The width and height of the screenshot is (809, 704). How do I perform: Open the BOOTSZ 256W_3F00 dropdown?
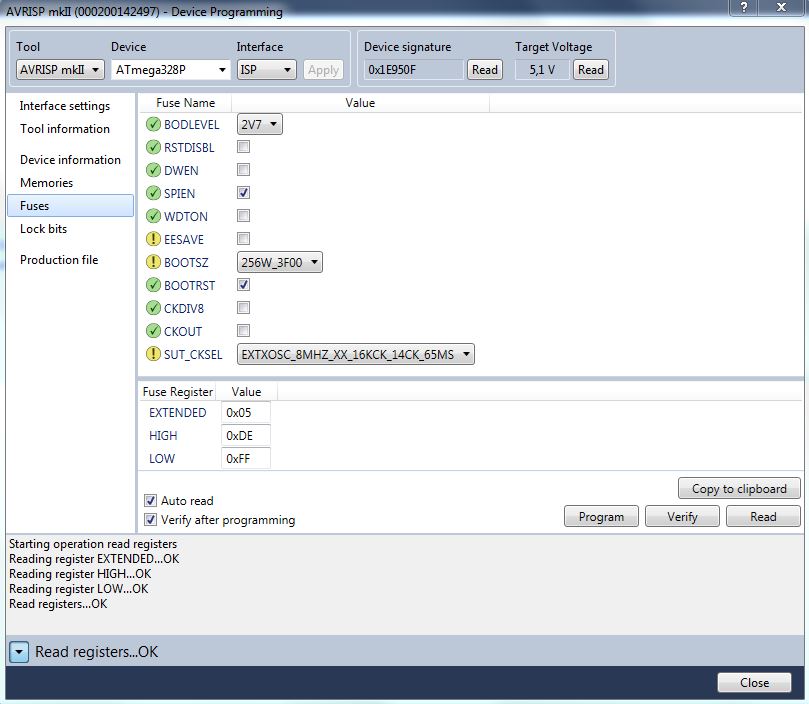[280, 262]
